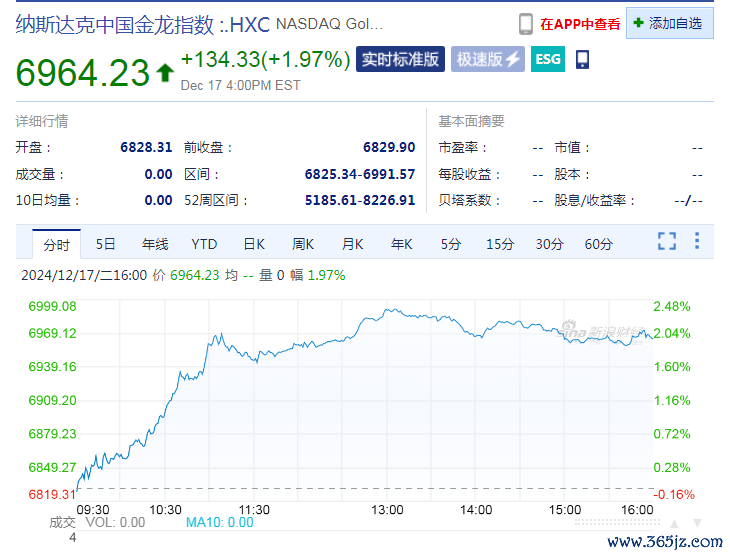The height and width of the screenshot is (557, 730).
Task: Click the opening price 6828.31
Action: coord(146,147)
